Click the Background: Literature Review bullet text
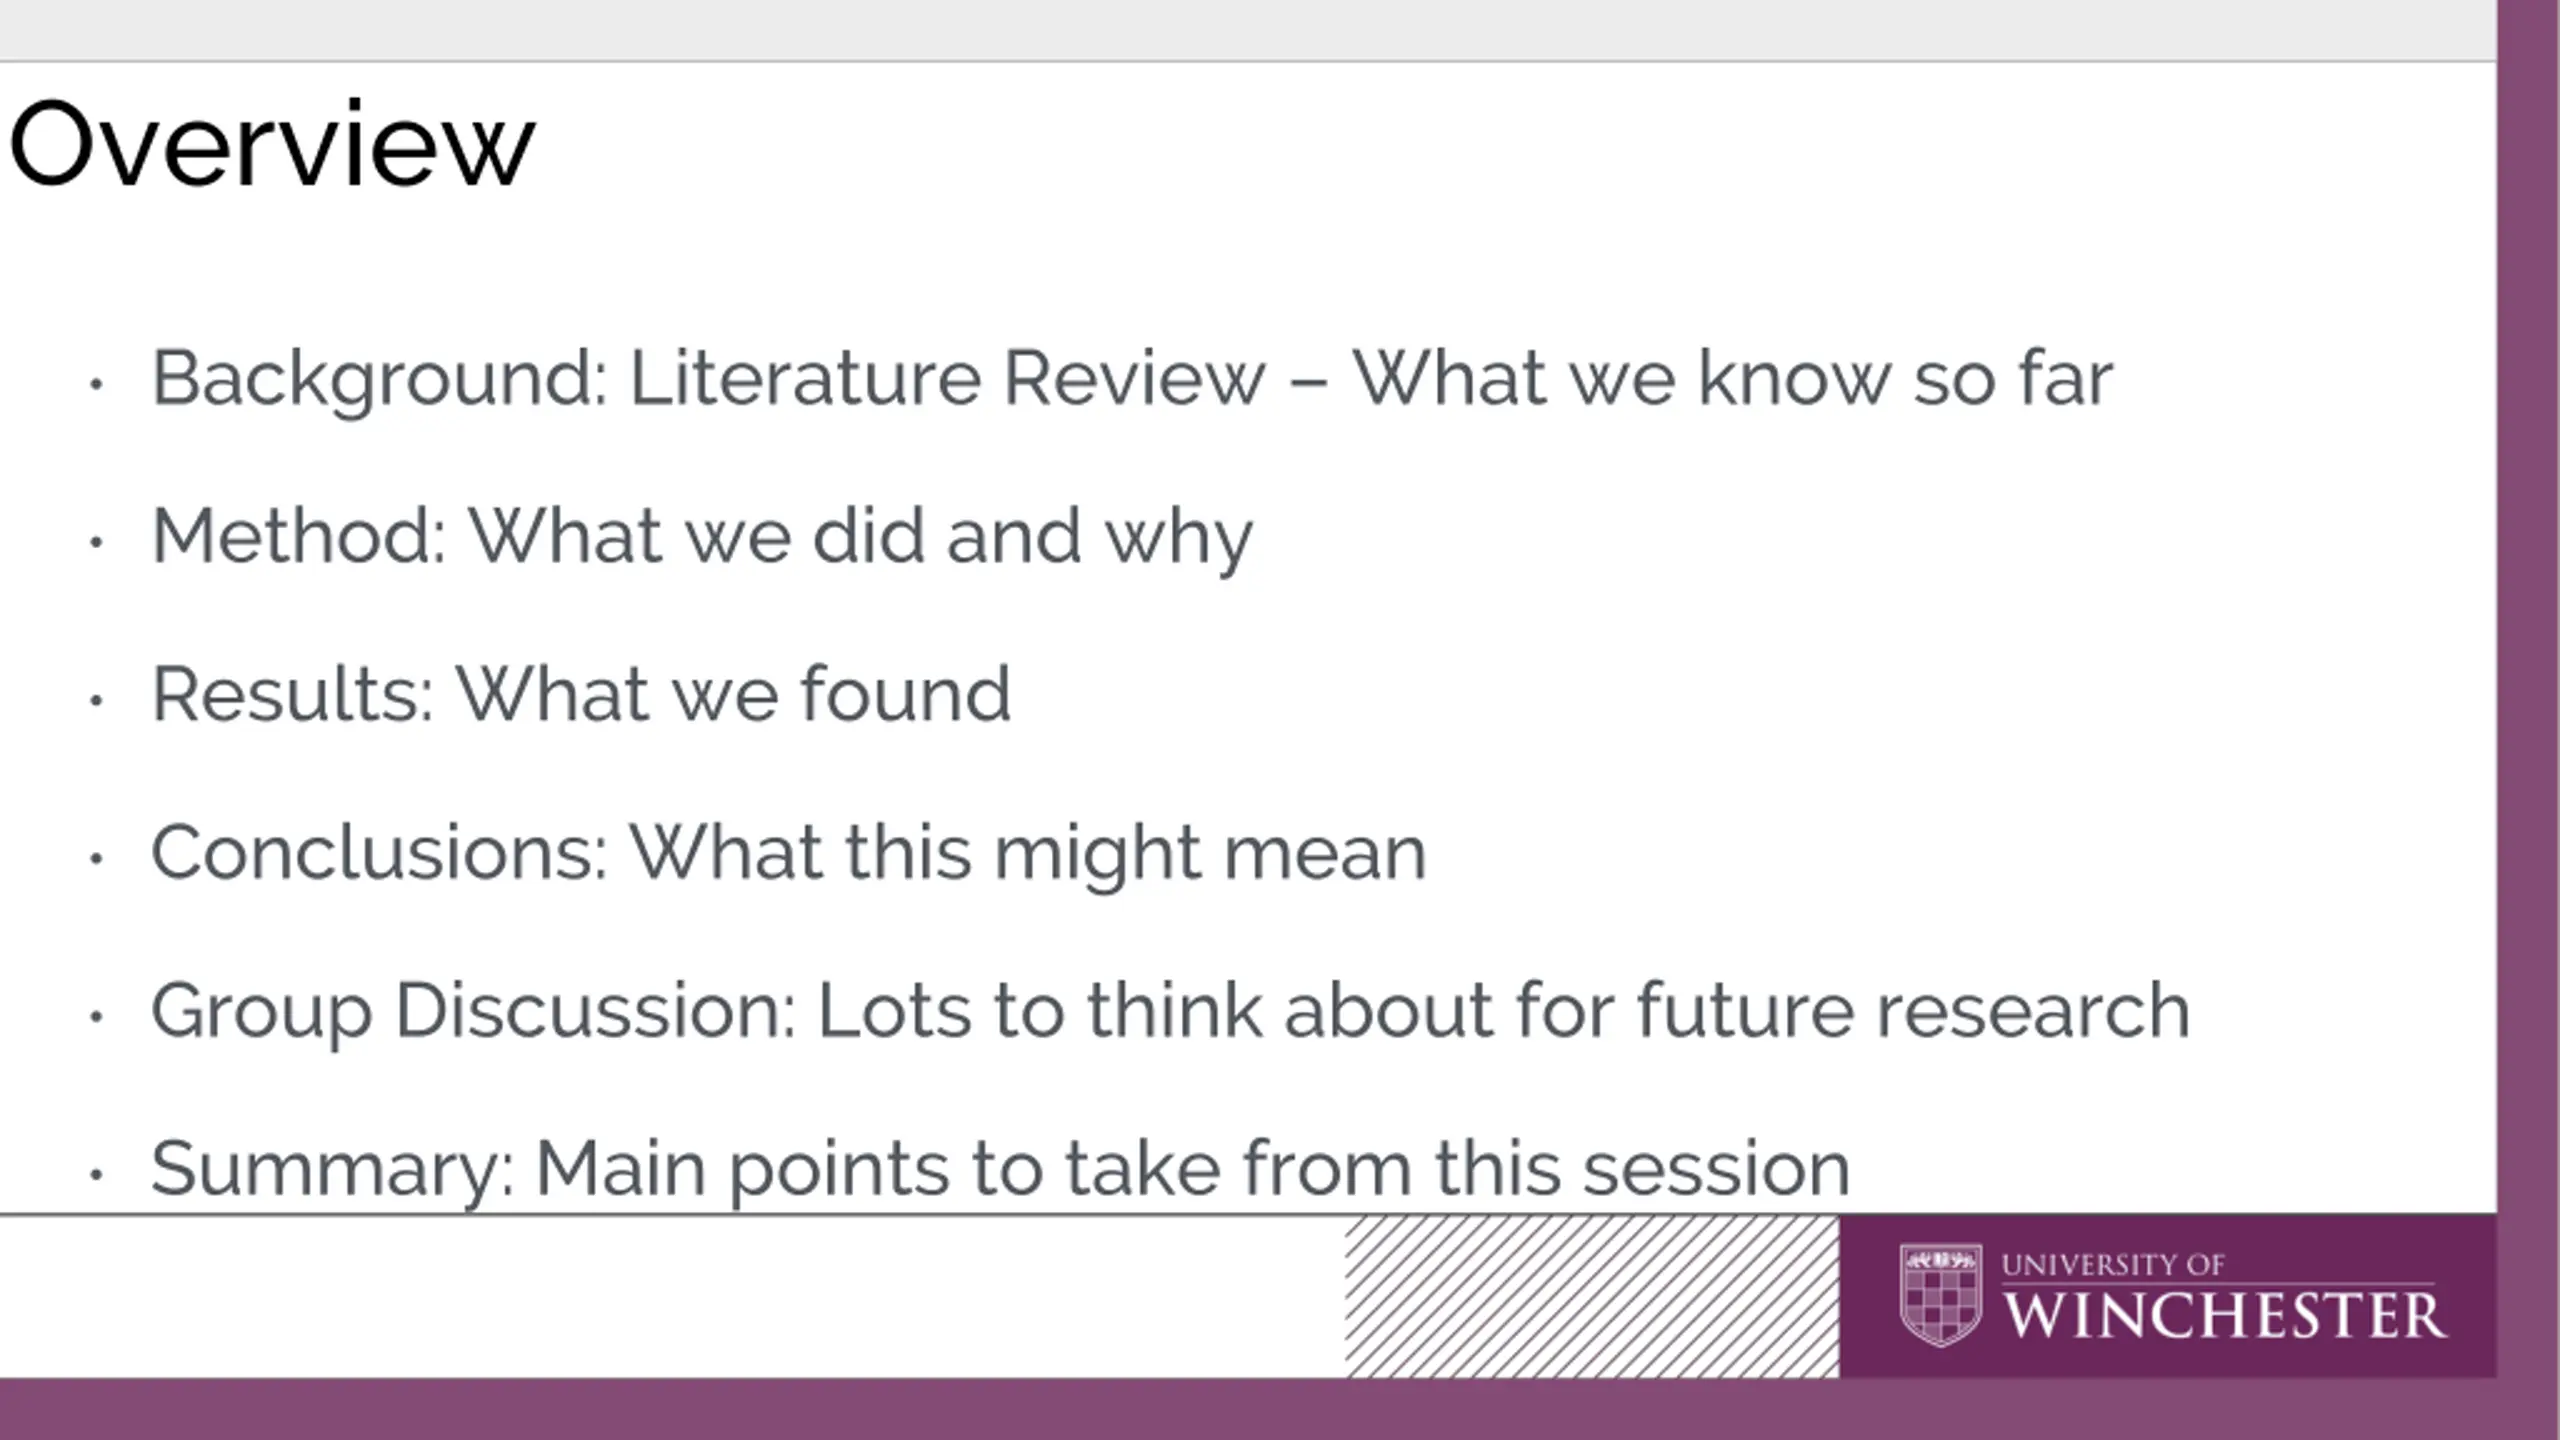Viewport: 2560px width, 1440px height. 1132,379
